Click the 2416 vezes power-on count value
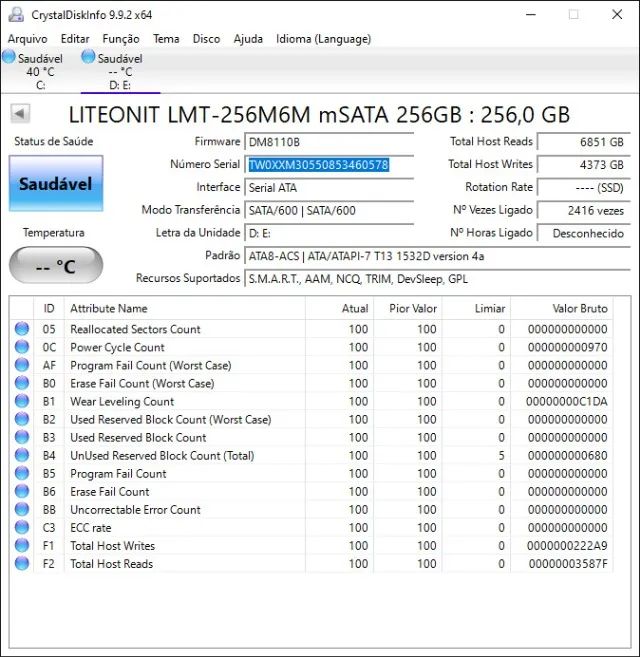 (584, 210)
